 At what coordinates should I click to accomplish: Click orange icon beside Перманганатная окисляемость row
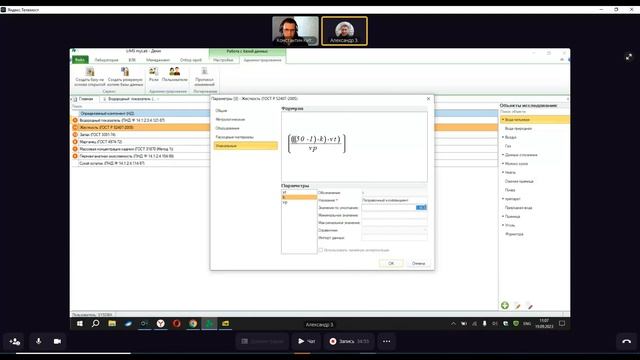tap(75, 156)
